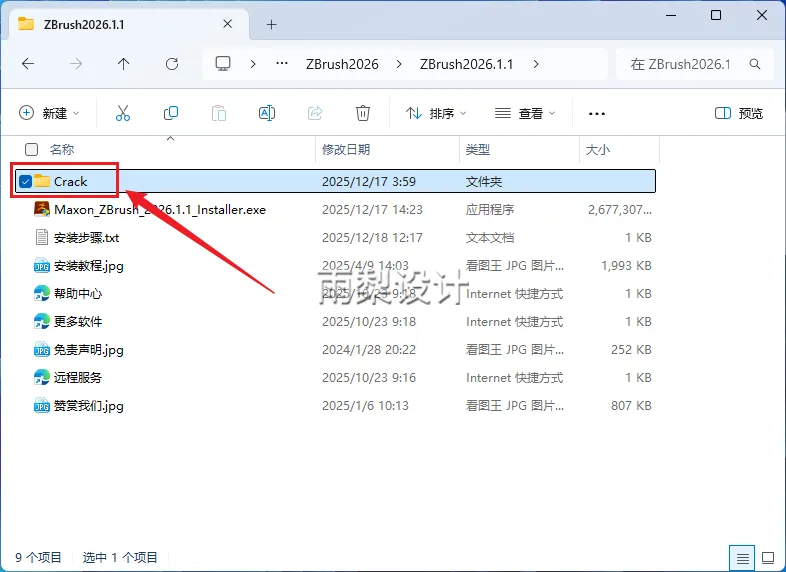This screenshot has height=572, width=786.
Task: Go back with the left arrow
Action: (x=28, y=64)
